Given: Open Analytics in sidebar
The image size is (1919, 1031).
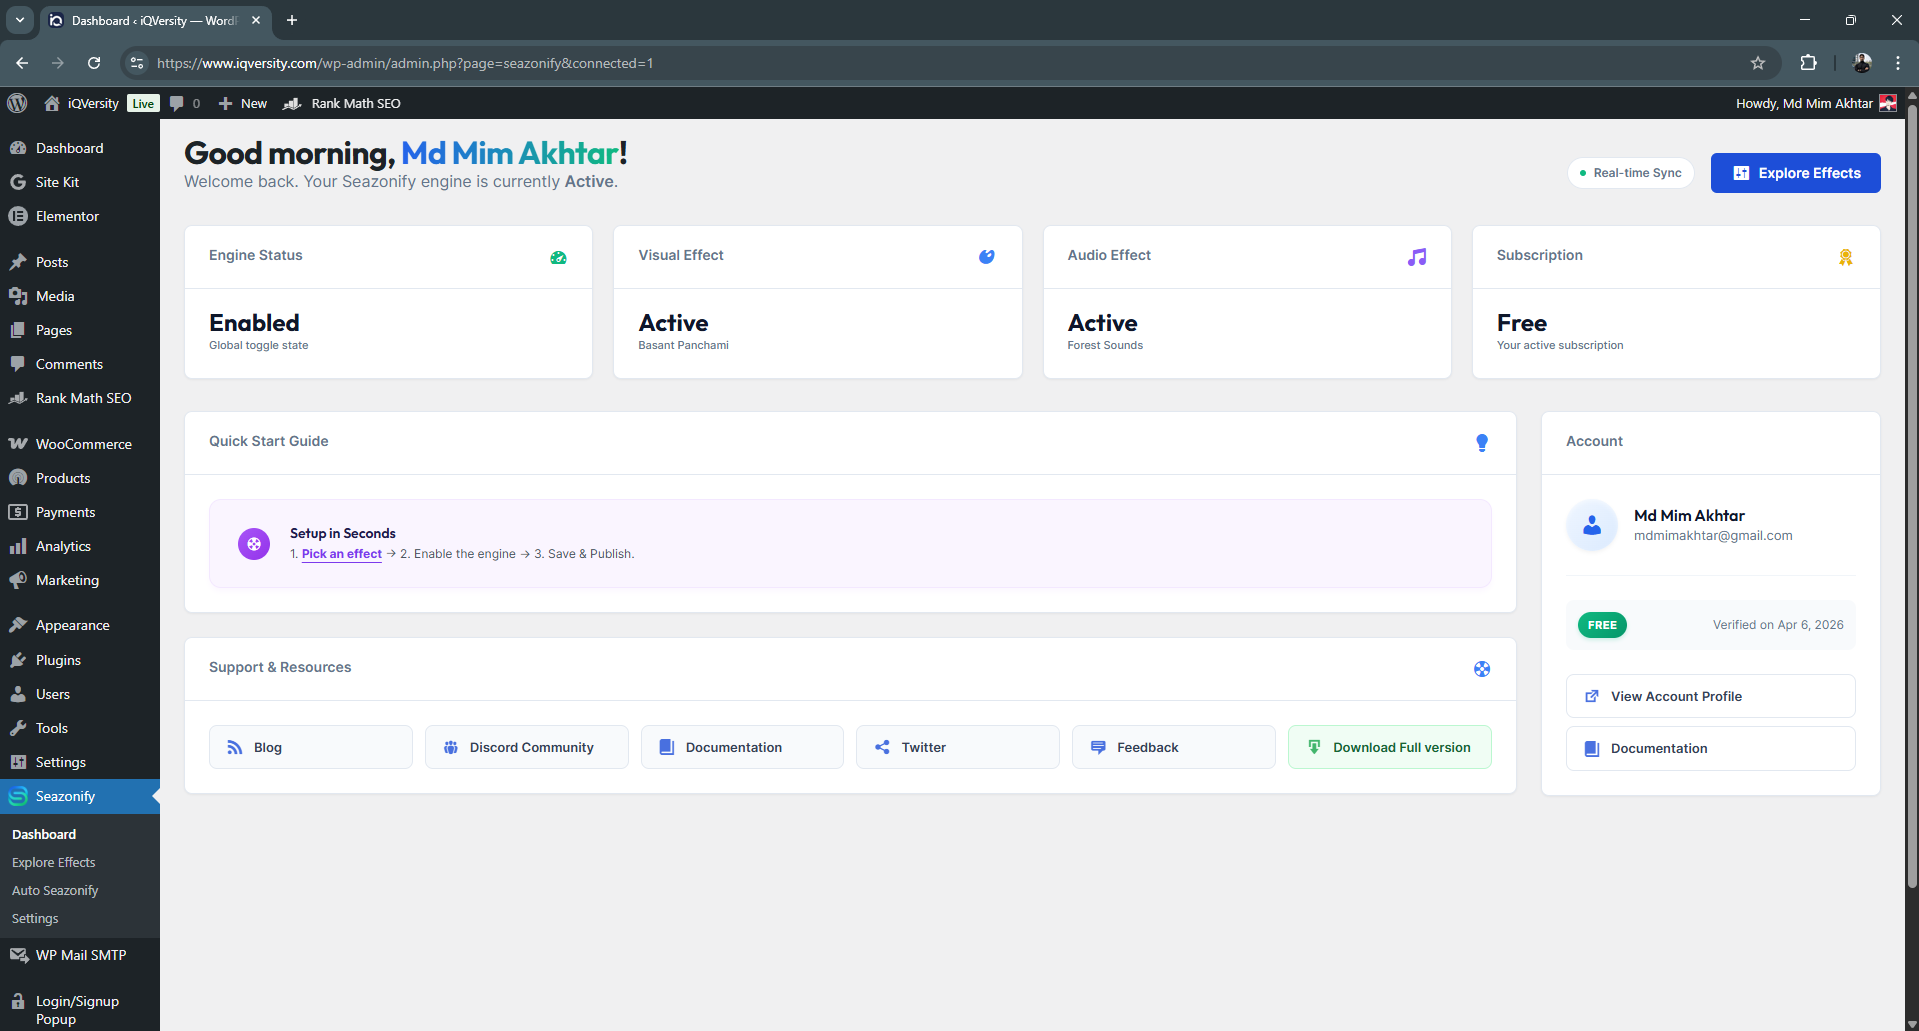Looking at the screenshot, I should [x=80, y=546].
